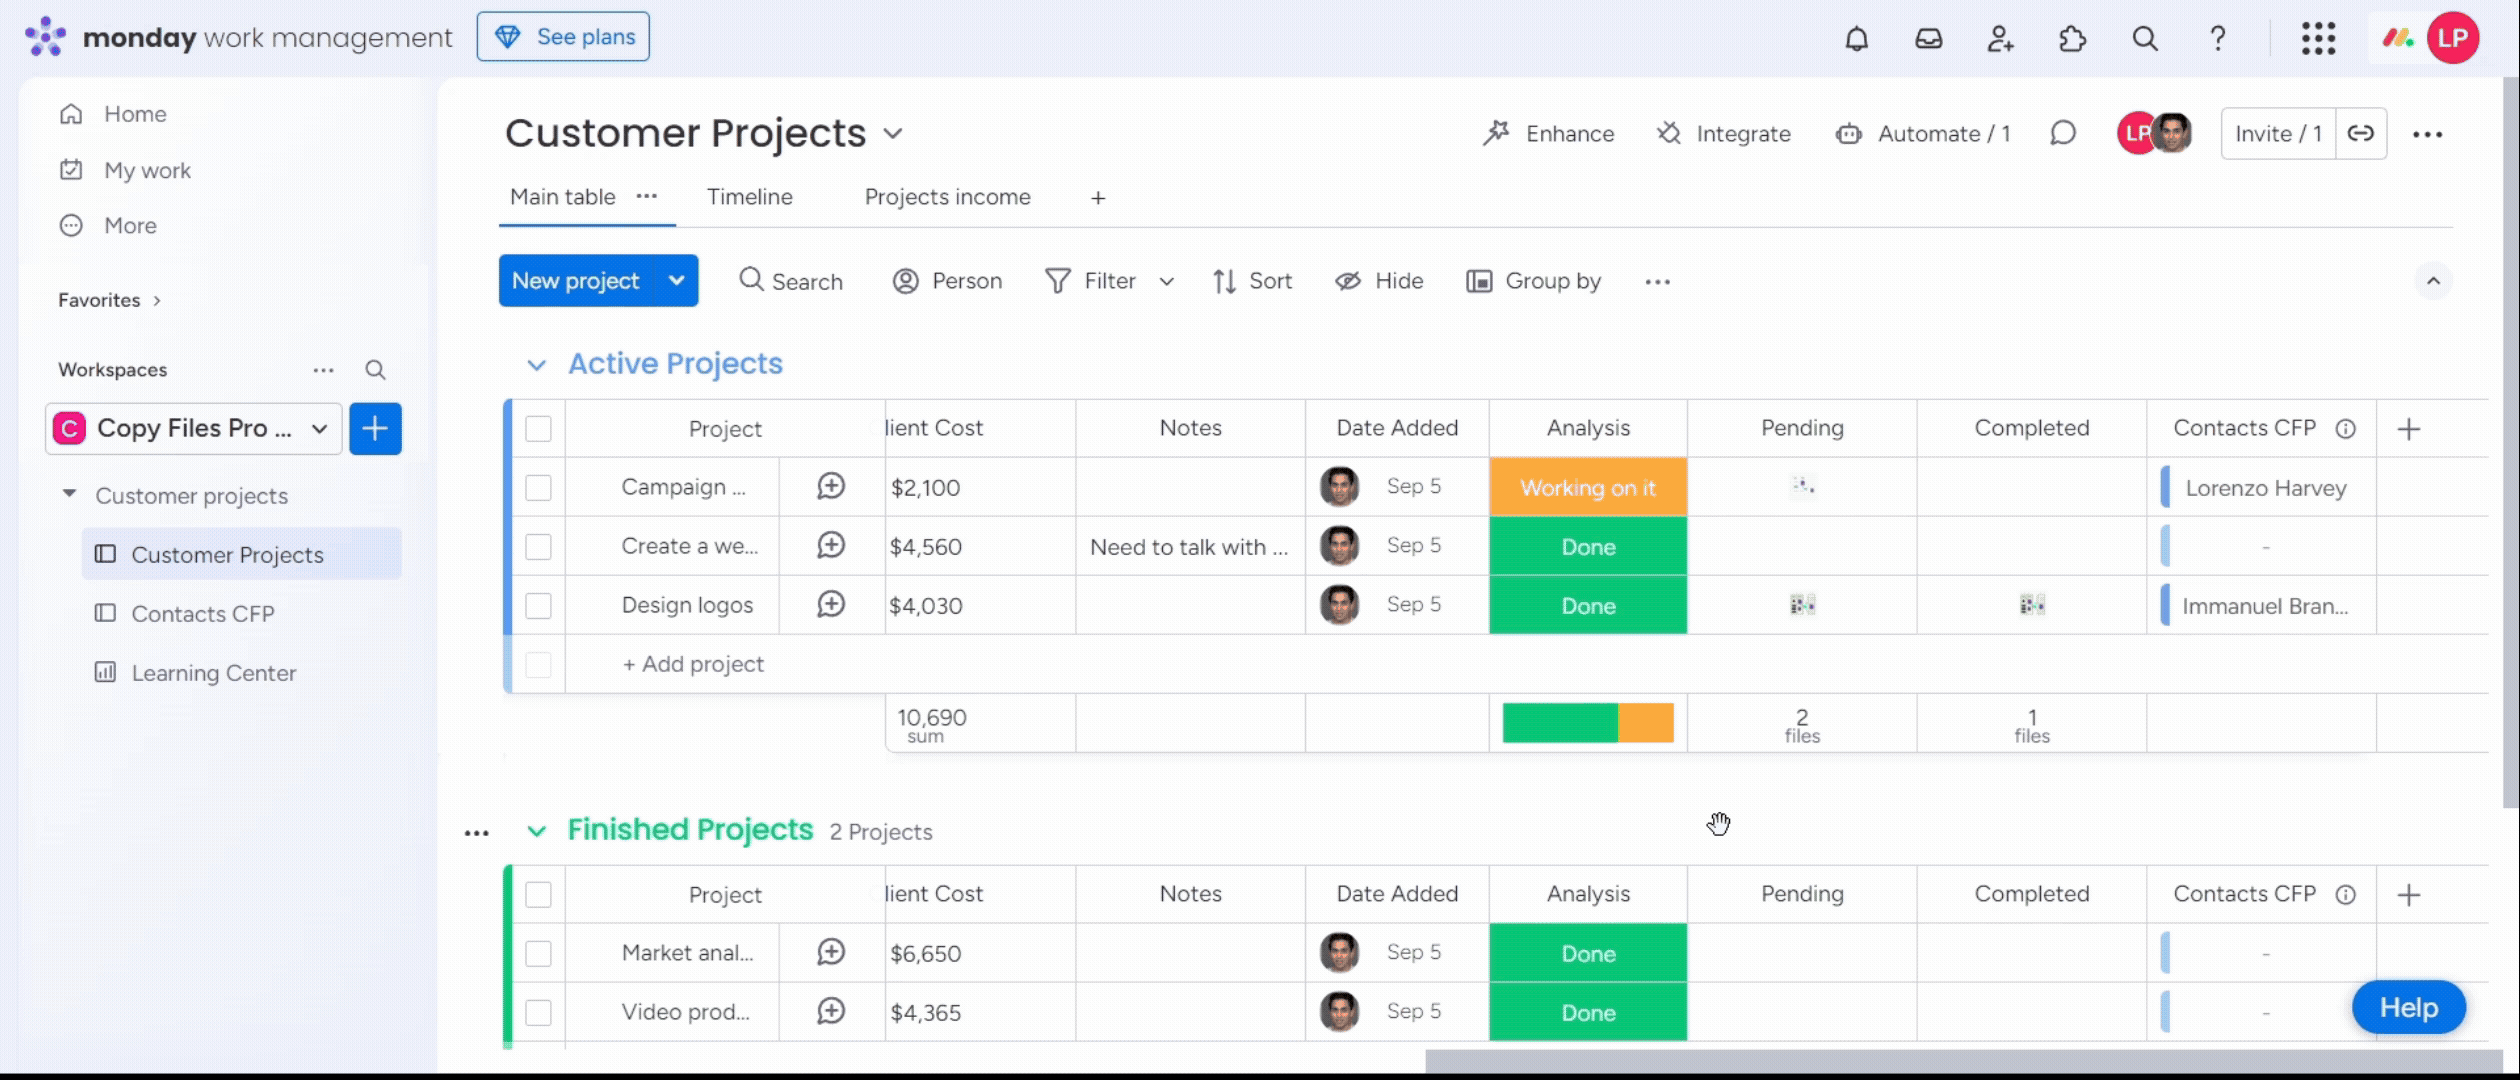This screenshot has height=1080, width=2520.
Task: Switch to the Timeline tab
Action: click(749, 197)
